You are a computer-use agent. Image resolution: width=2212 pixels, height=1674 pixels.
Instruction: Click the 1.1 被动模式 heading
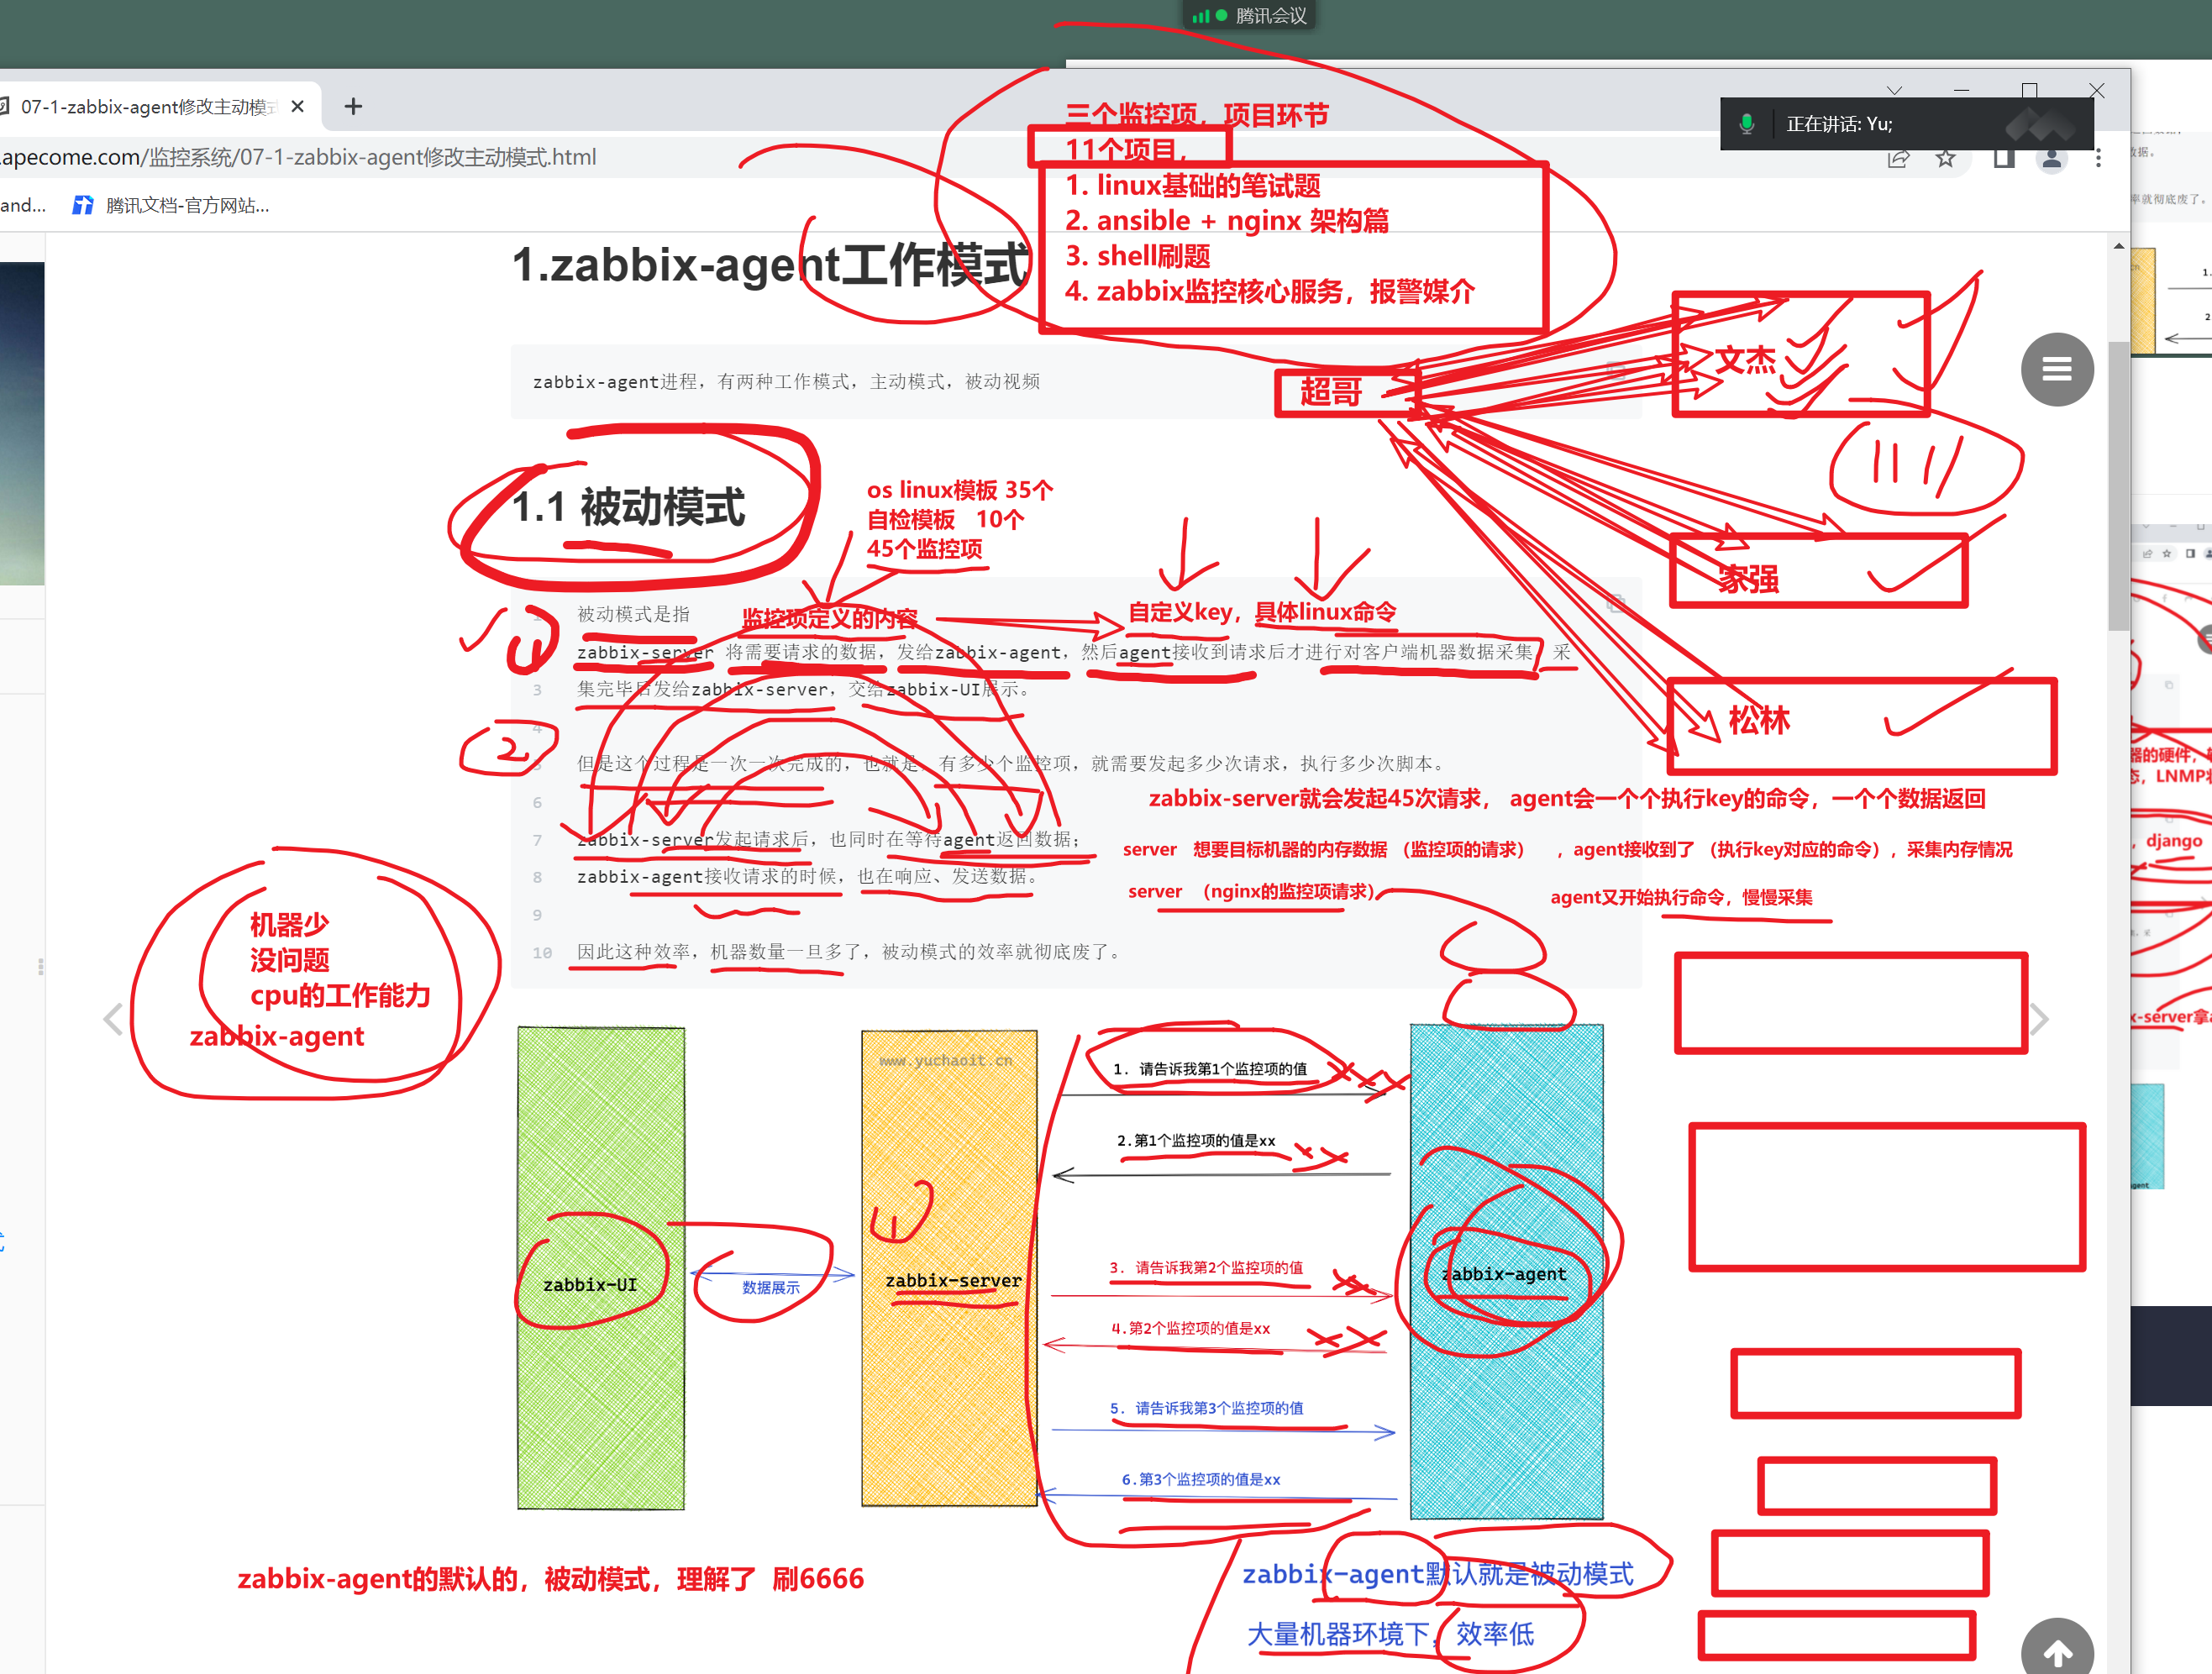click(628, 506)
